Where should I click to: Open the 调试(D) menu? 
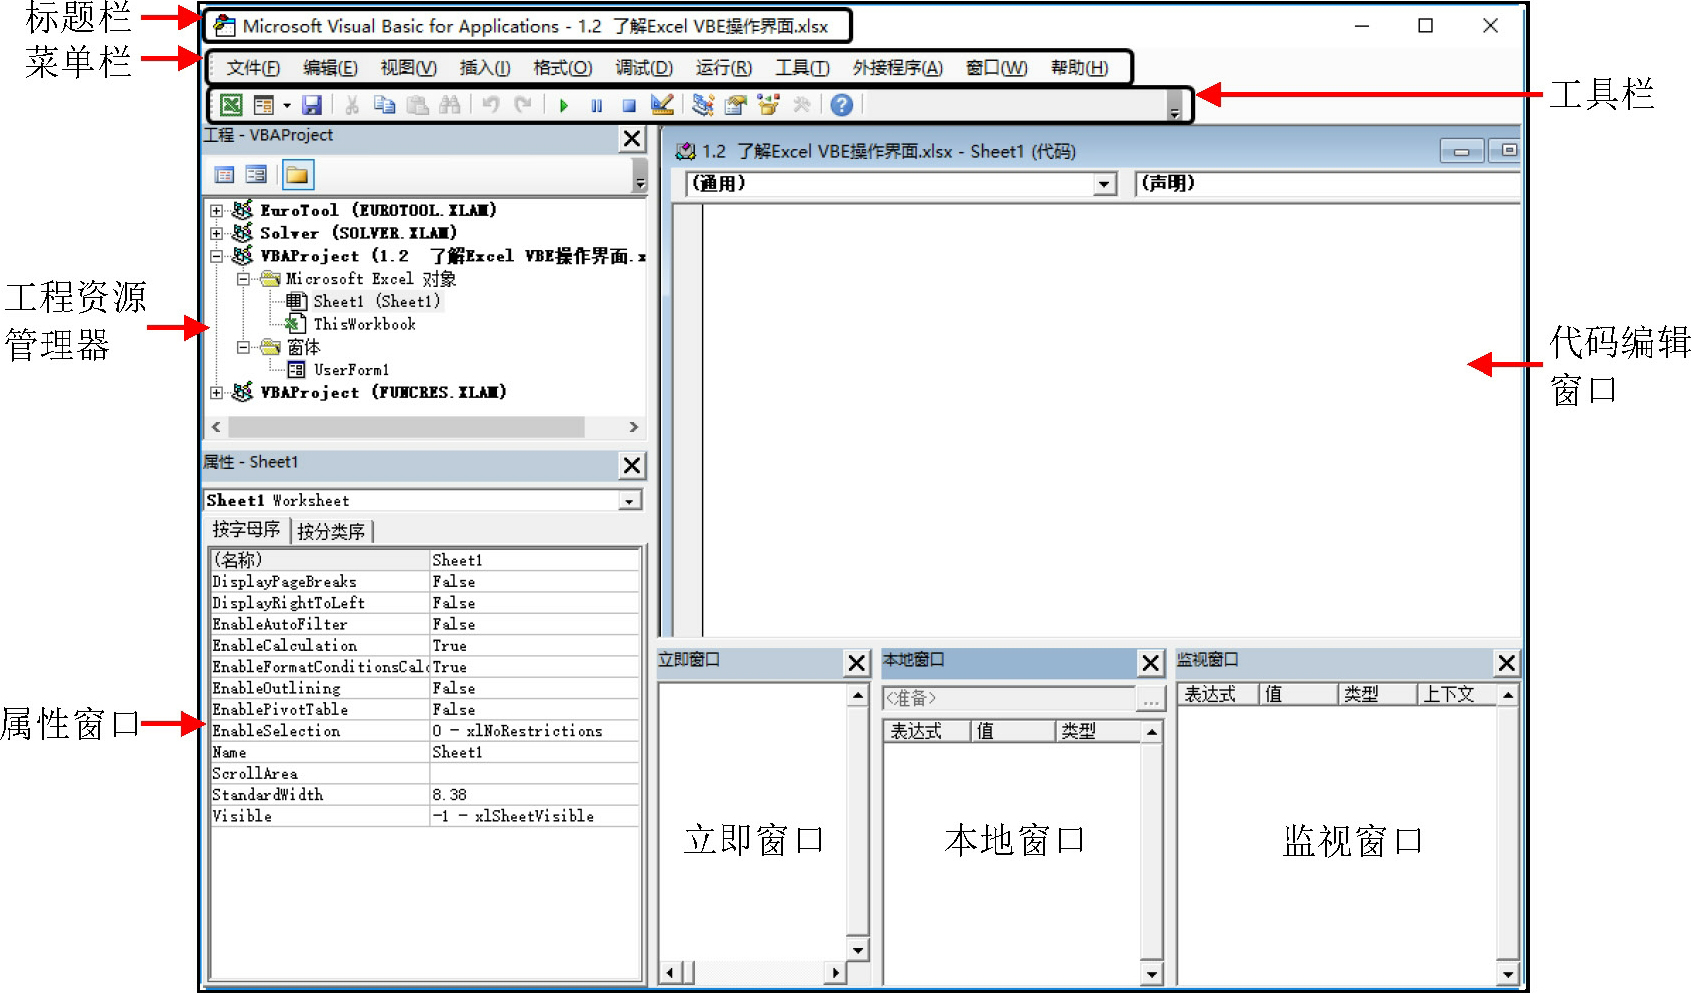coord(643,68)
